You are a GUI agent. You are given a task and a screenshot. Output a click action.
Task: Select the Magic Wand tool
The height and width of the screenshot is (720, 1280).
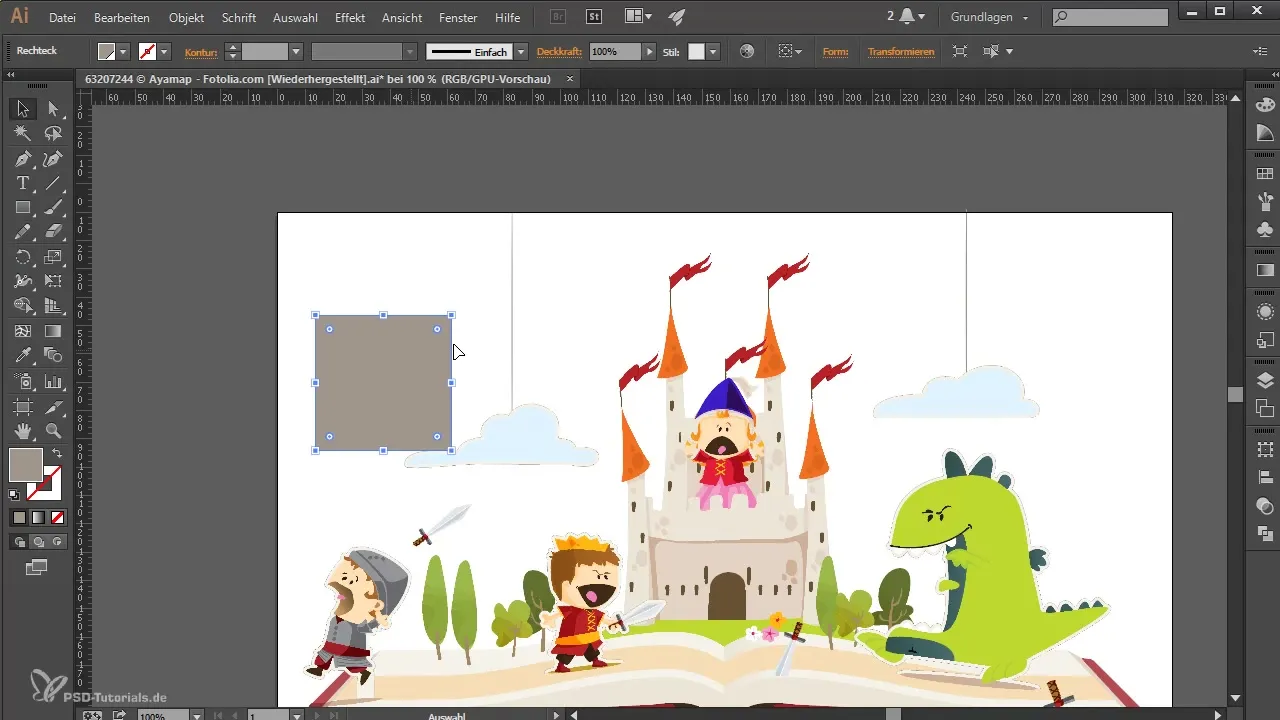click(x=22, y=133)
